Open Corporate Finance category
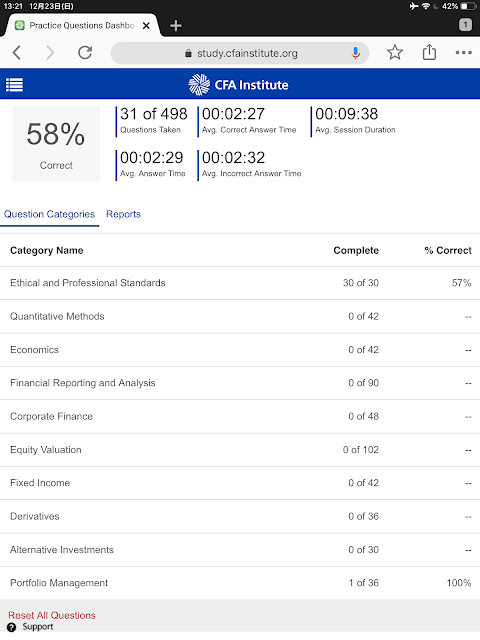480x640 pixels. pyautogui.click(x=240, y=416)
